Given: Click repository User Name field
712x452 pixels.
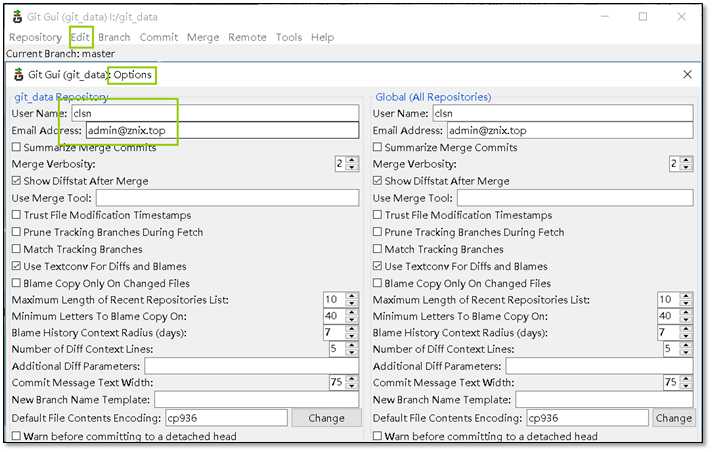Looking at the screenshot, I should tap(215, 113).
